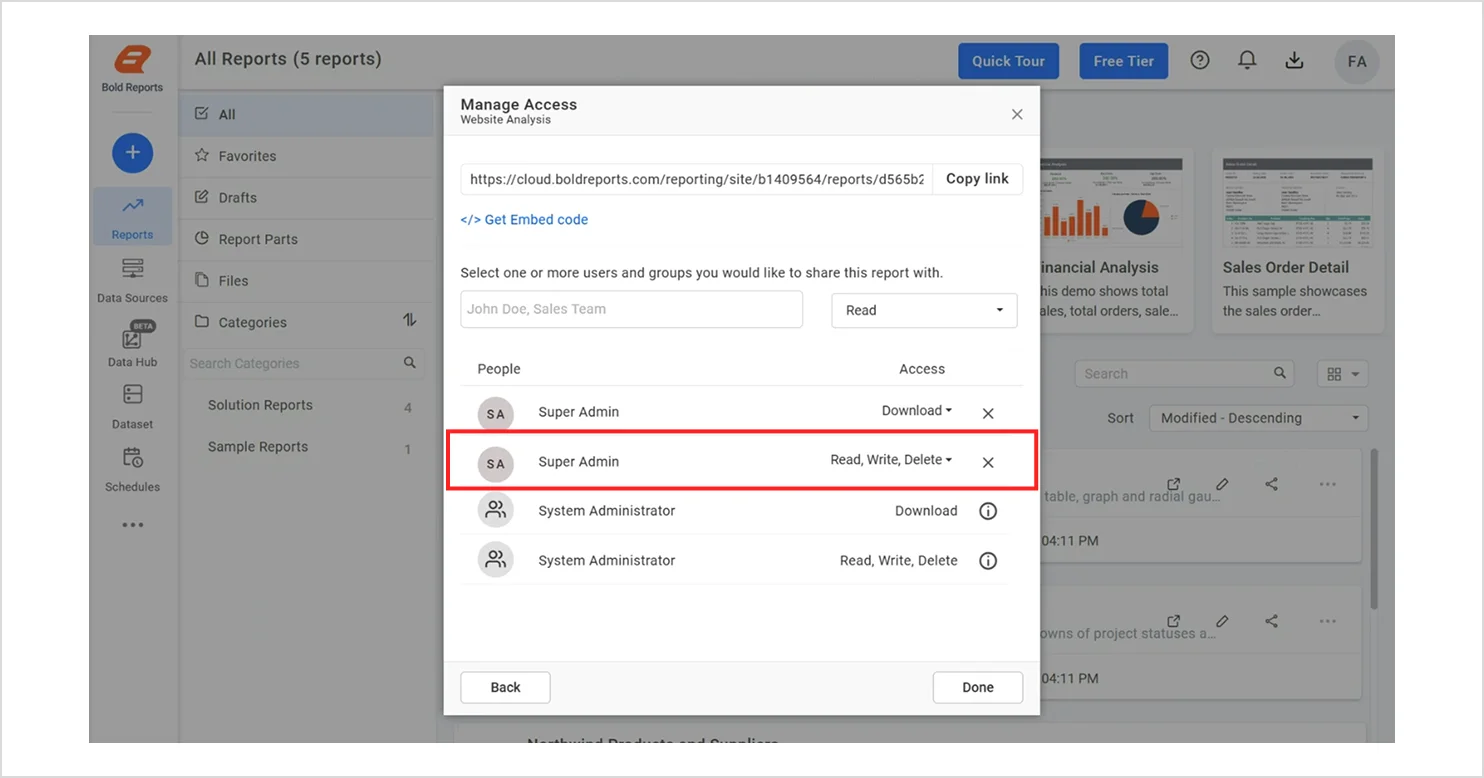Click the Quick Tour button
Image resolution: width=1484 pixels, height=778 pixels.
[x=1008, y=61]
